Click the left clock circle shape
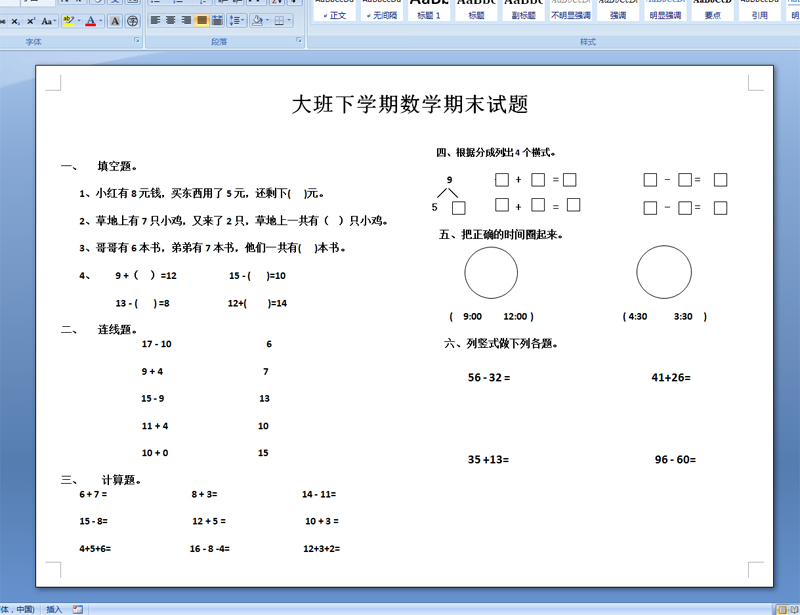Image resolution: width=800 pixels, height=615 pixels. coord(491,273)
